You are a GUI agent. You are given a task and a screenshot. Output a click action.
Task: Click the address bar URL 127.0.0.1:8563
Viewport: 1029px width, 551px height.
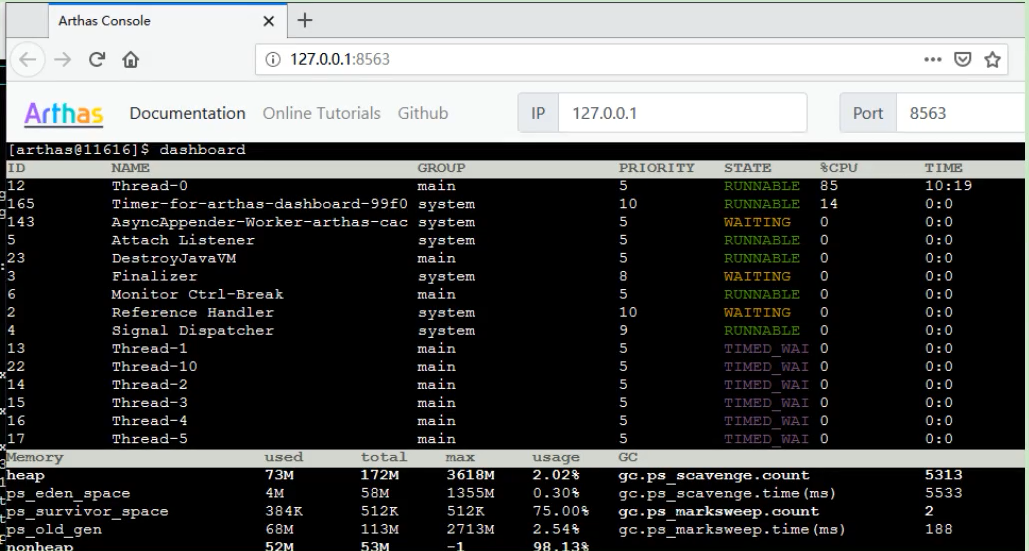click(x=340, y=60)
